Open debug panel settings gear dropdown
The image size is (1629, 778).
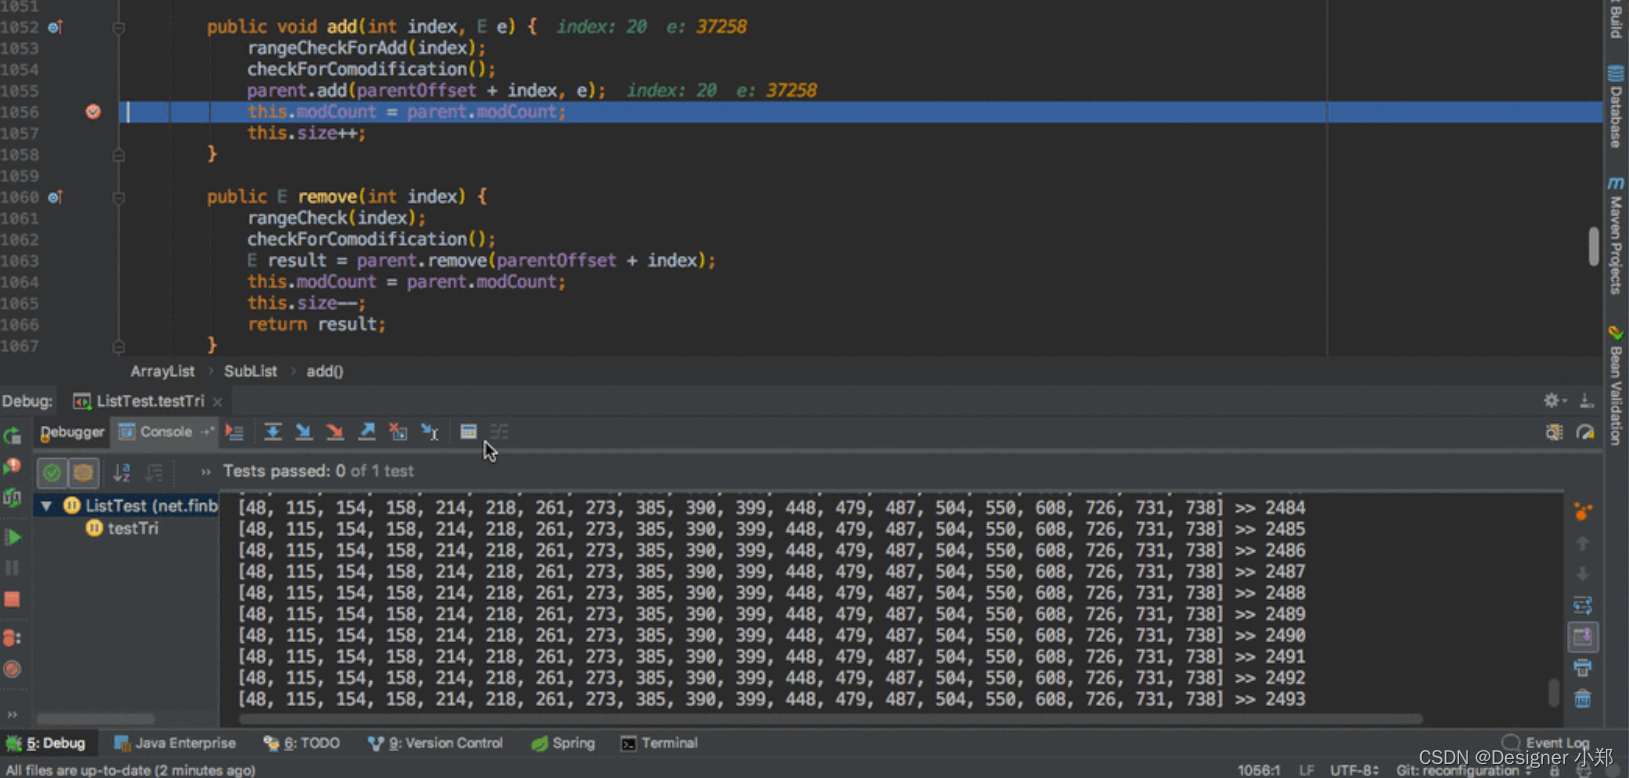pyautogui.click(x=1554, y=400)
